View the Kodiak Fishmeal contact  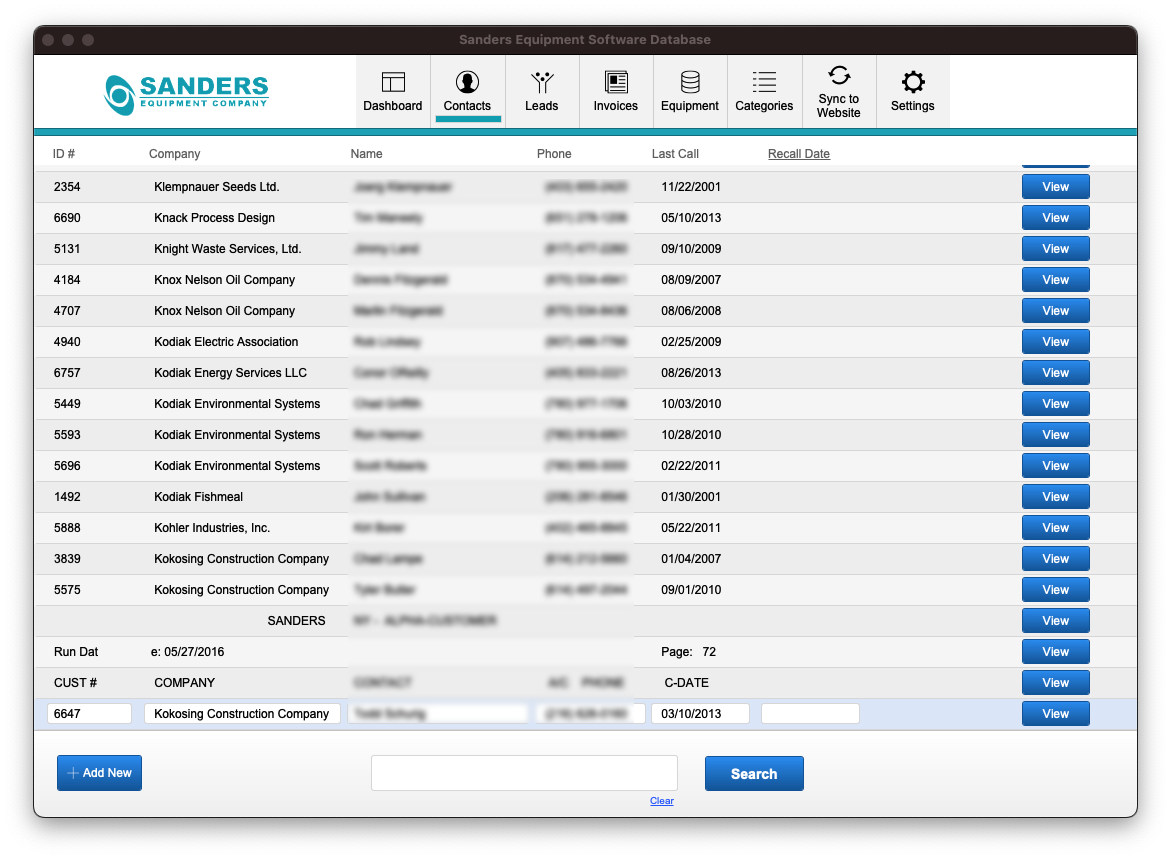pyautogui.click(x=1055, y=497)
